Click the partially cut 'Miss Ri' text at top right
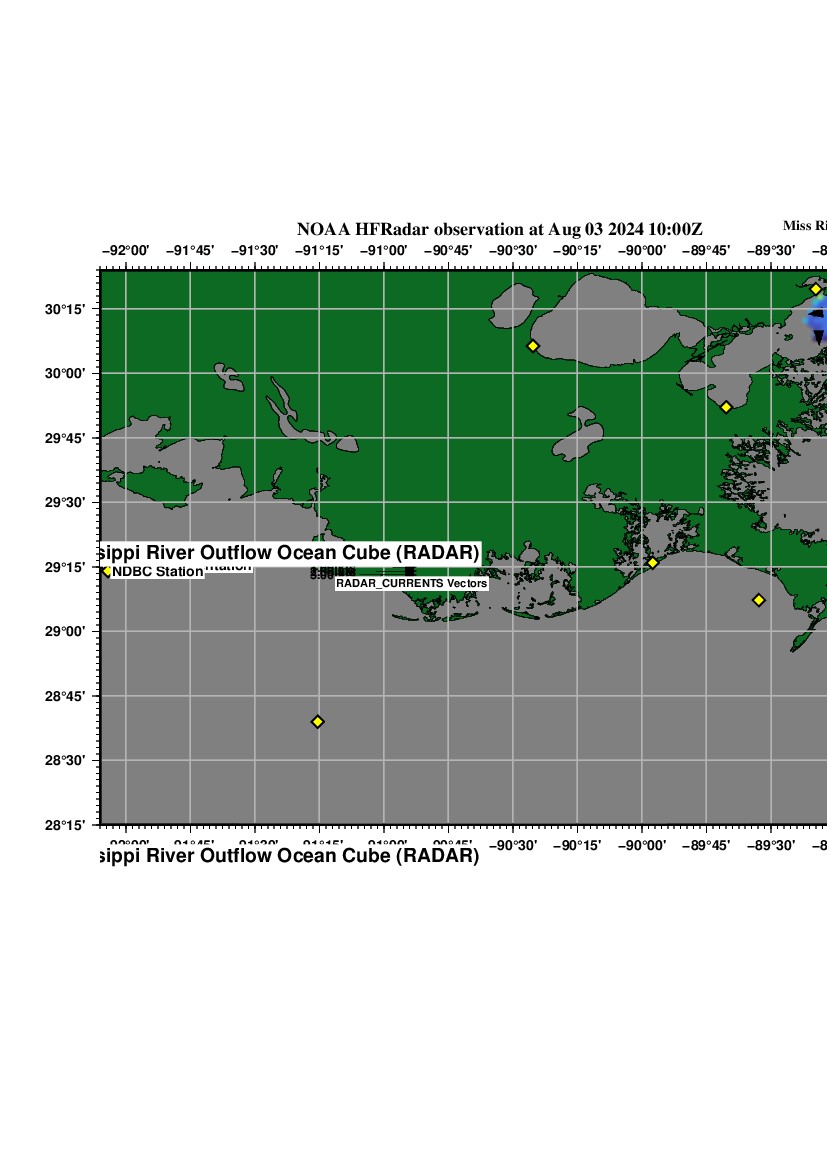Screen dimensions: 827x1170 [804, 225]
